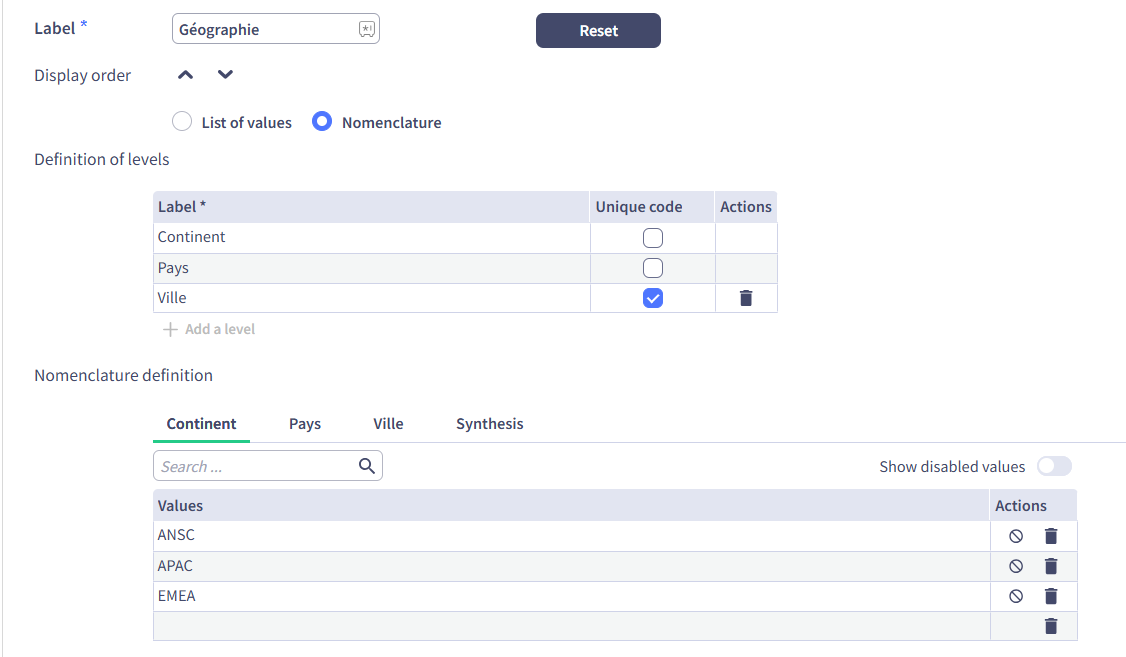Screen dimensions: 1126x657
Task: Disable the APAC value
Action: pos(1016,566)
